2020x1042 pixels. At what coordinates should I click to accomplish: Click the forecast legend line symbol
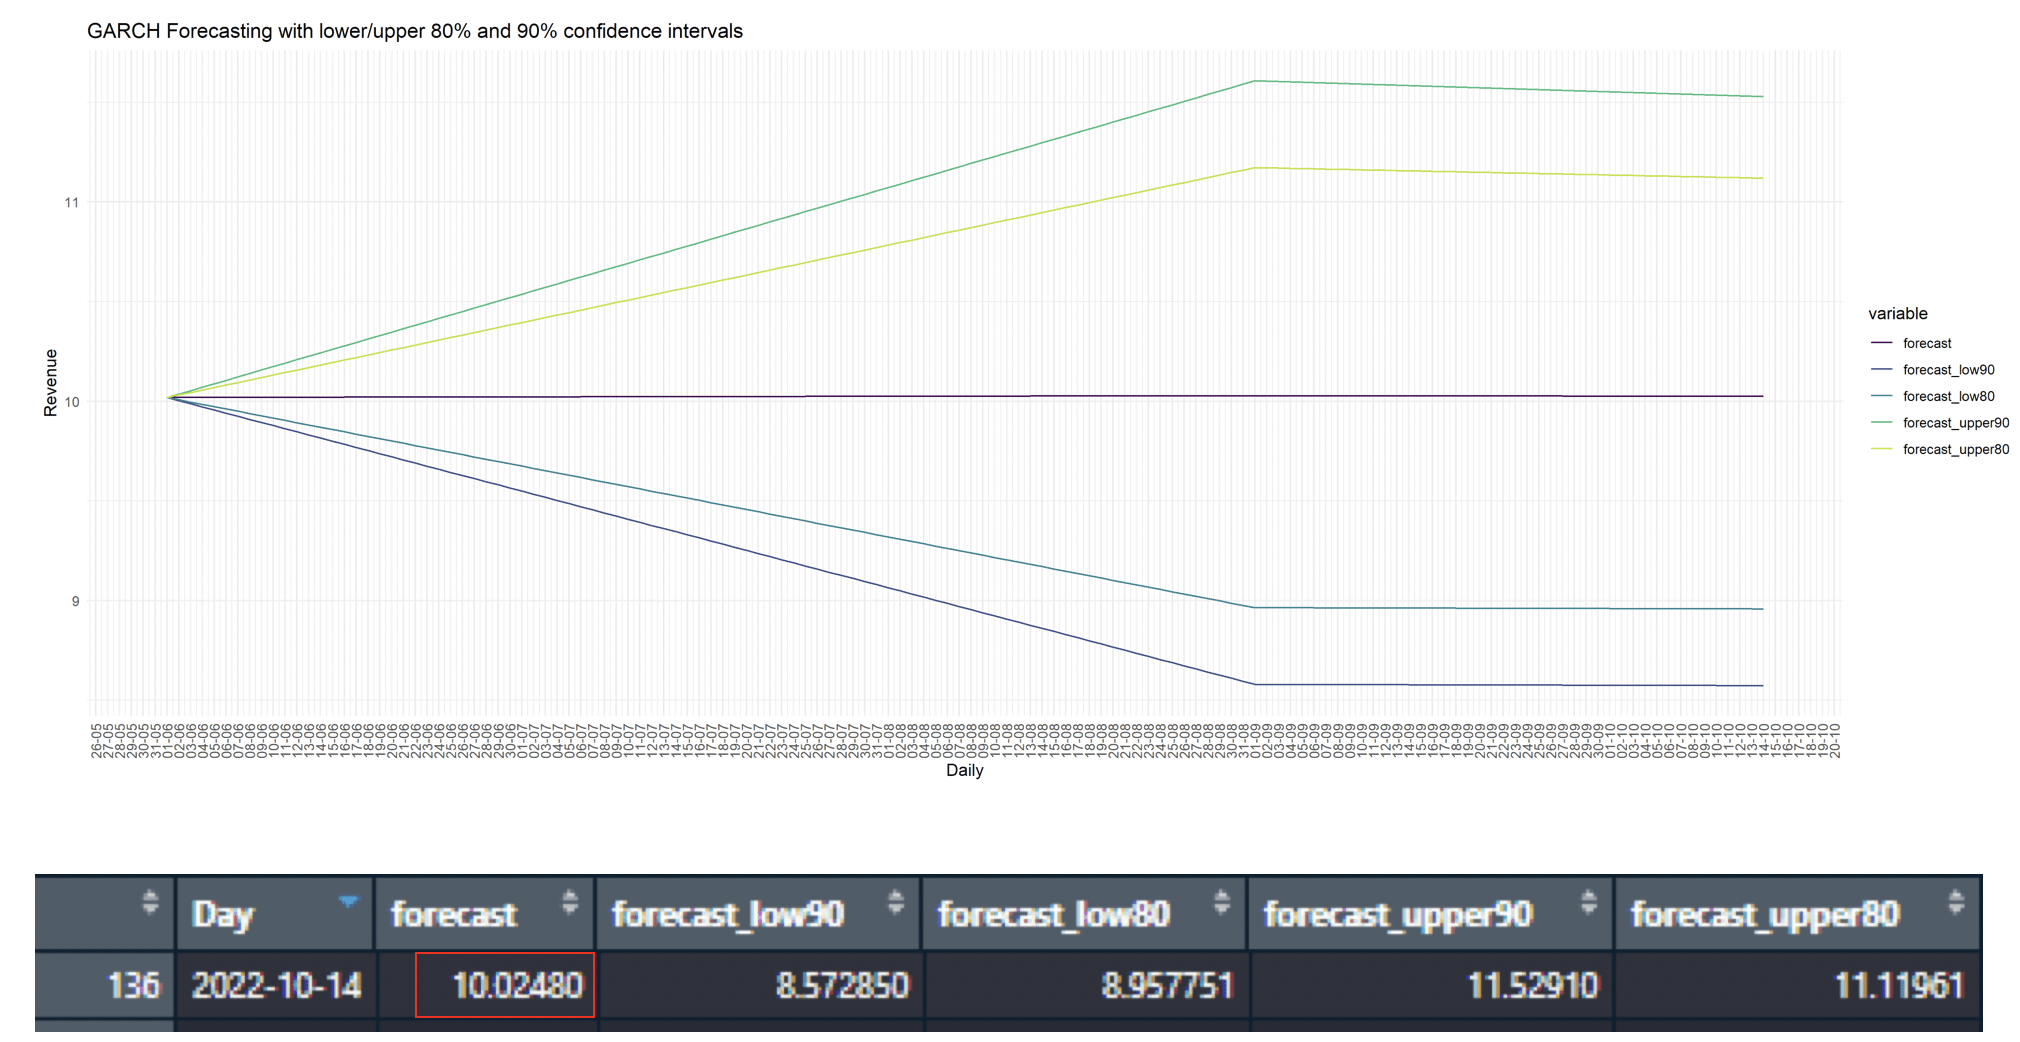point(1883,343)
